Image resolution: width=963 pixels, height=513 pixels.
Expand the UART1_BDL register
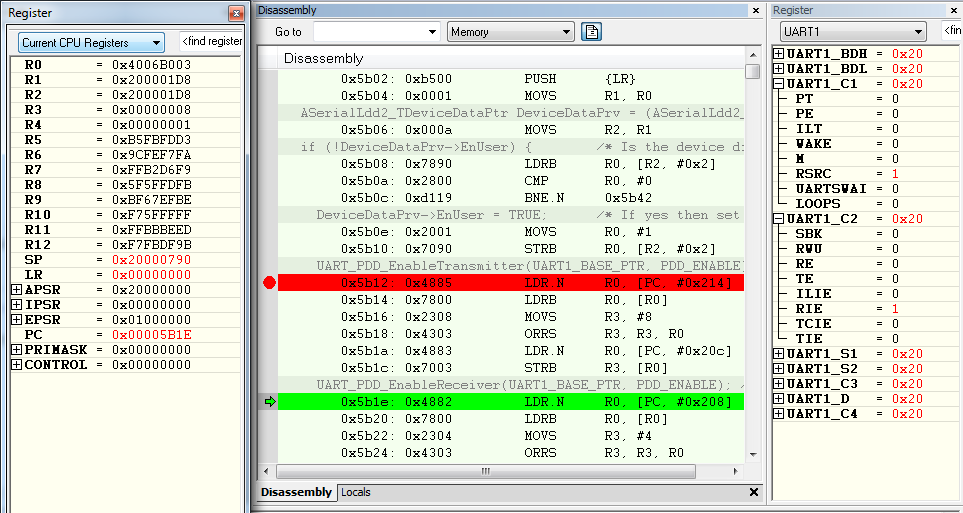778,69
